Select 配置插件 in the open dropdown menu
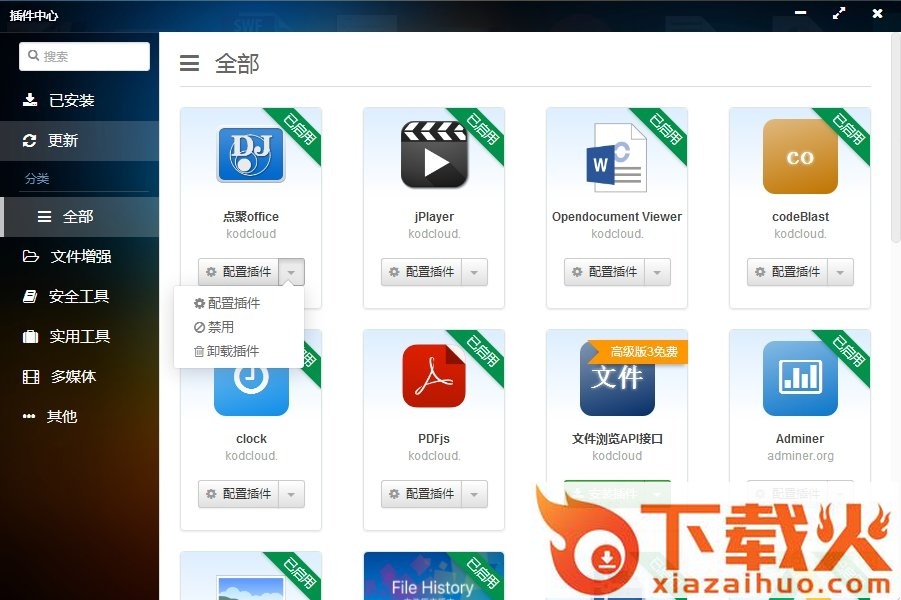 point(238,303)
